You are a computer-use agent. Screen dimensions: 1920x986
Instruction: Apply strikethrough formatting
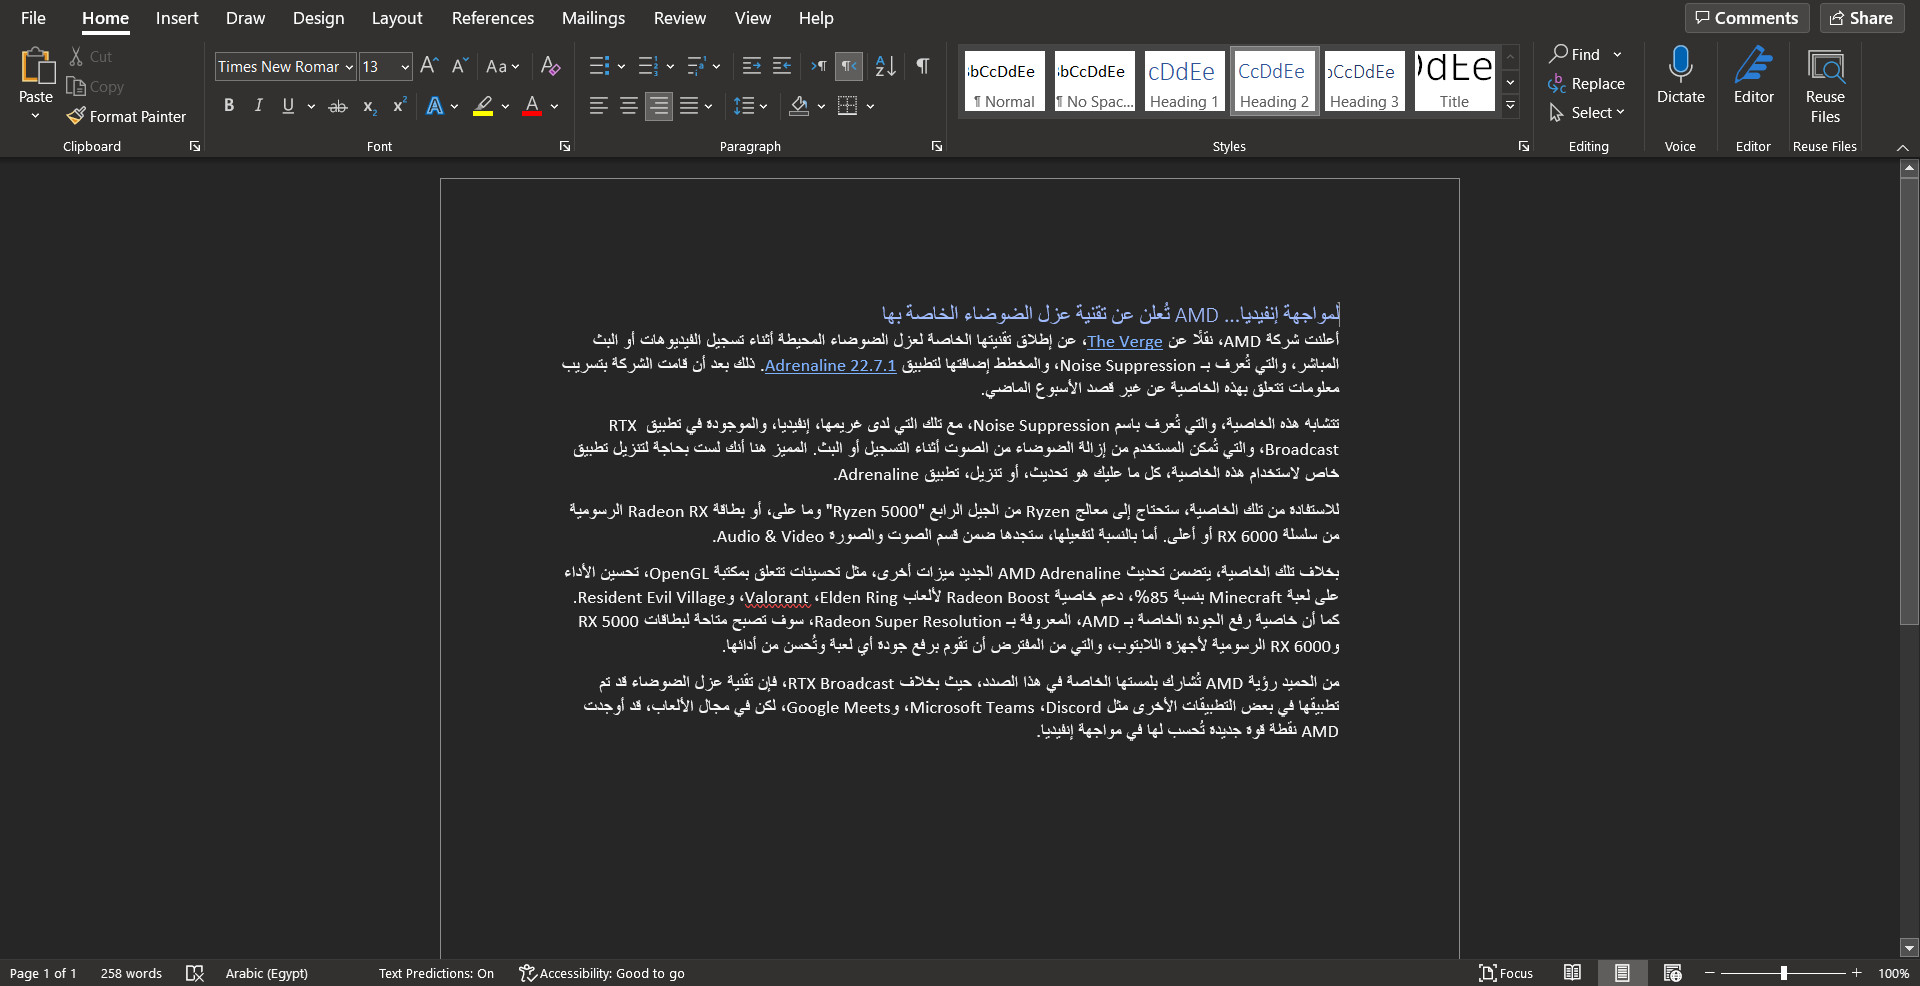338,106
